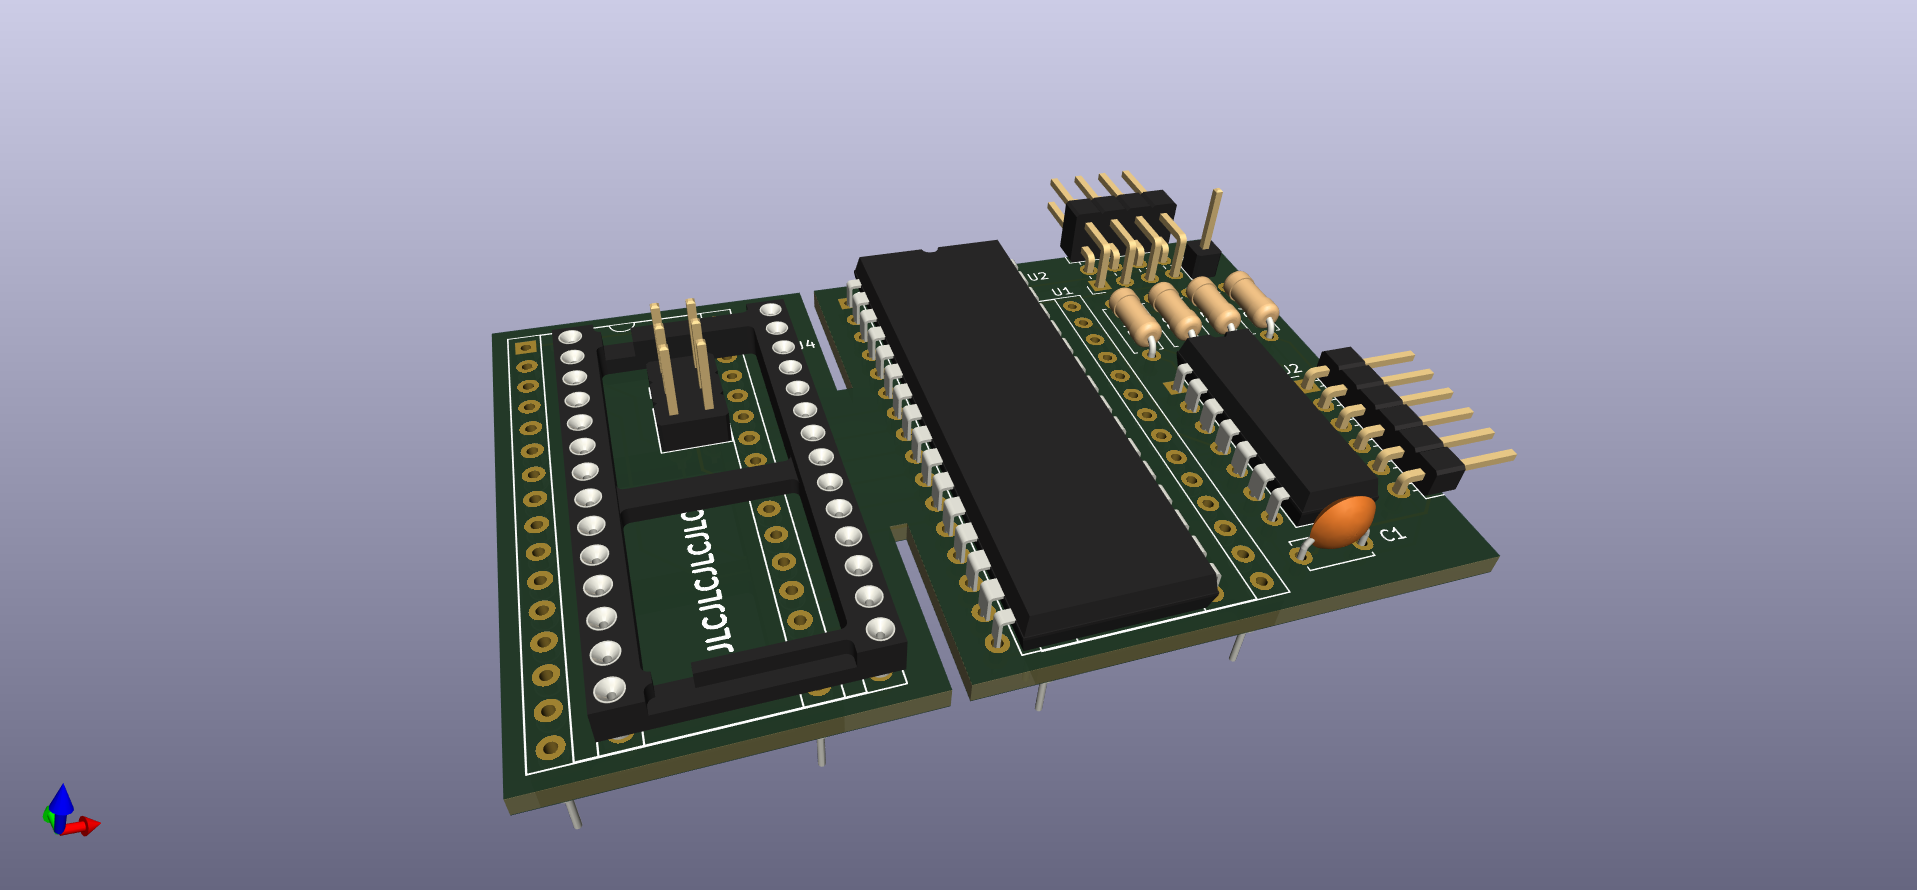Viewport: 1917px width, 890px height.
Task: Click the U2 silkscreen label
Action: (x=1036, y=276)
